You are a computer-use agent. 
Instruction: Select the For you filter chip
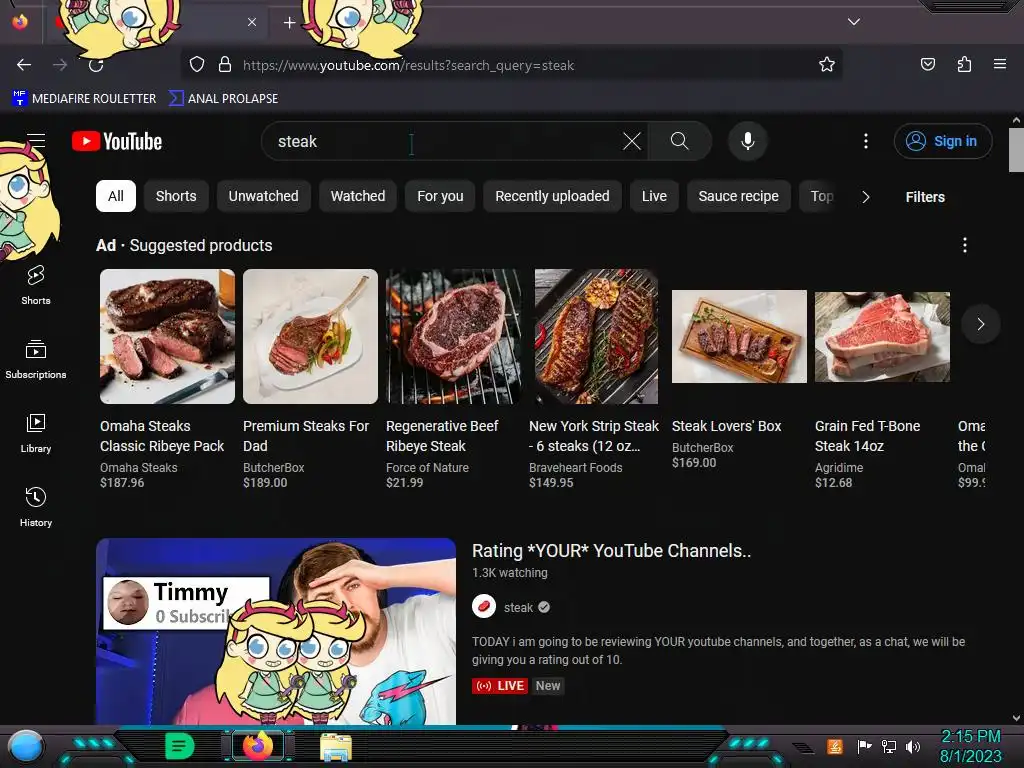tap(440, 196)
